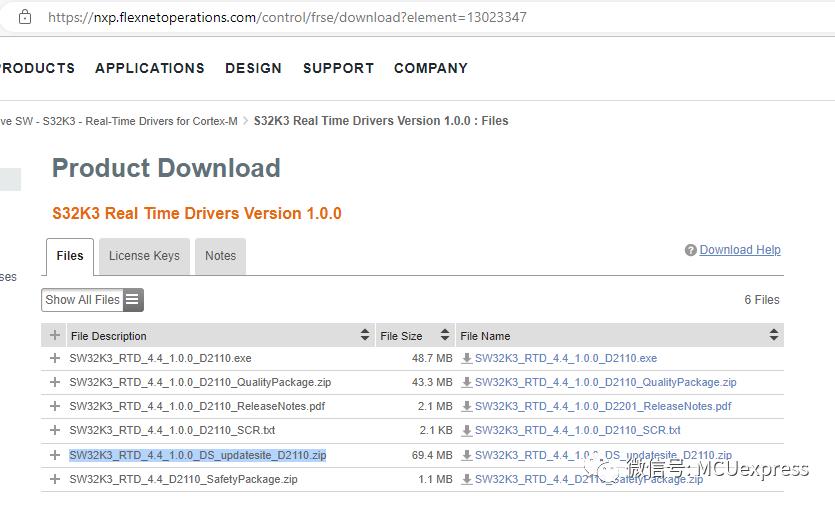This screenshot has width=835, height=507.
Task: Select the Files tab
Action: click(x=70, y=256)
